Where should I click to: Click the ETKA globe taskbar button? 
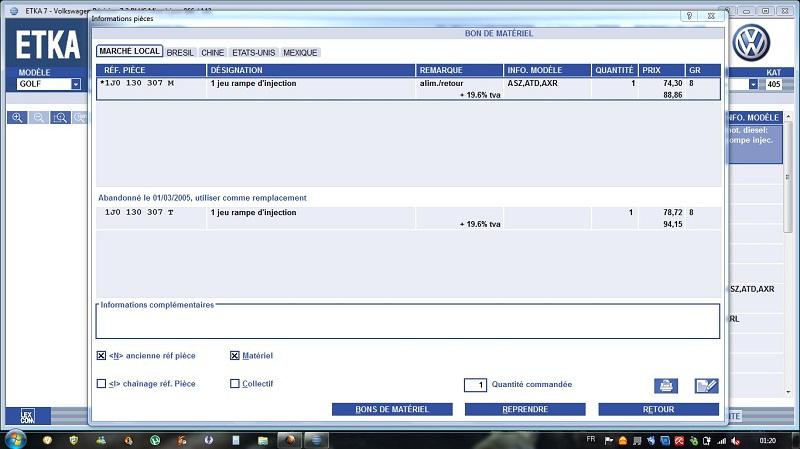316,440
